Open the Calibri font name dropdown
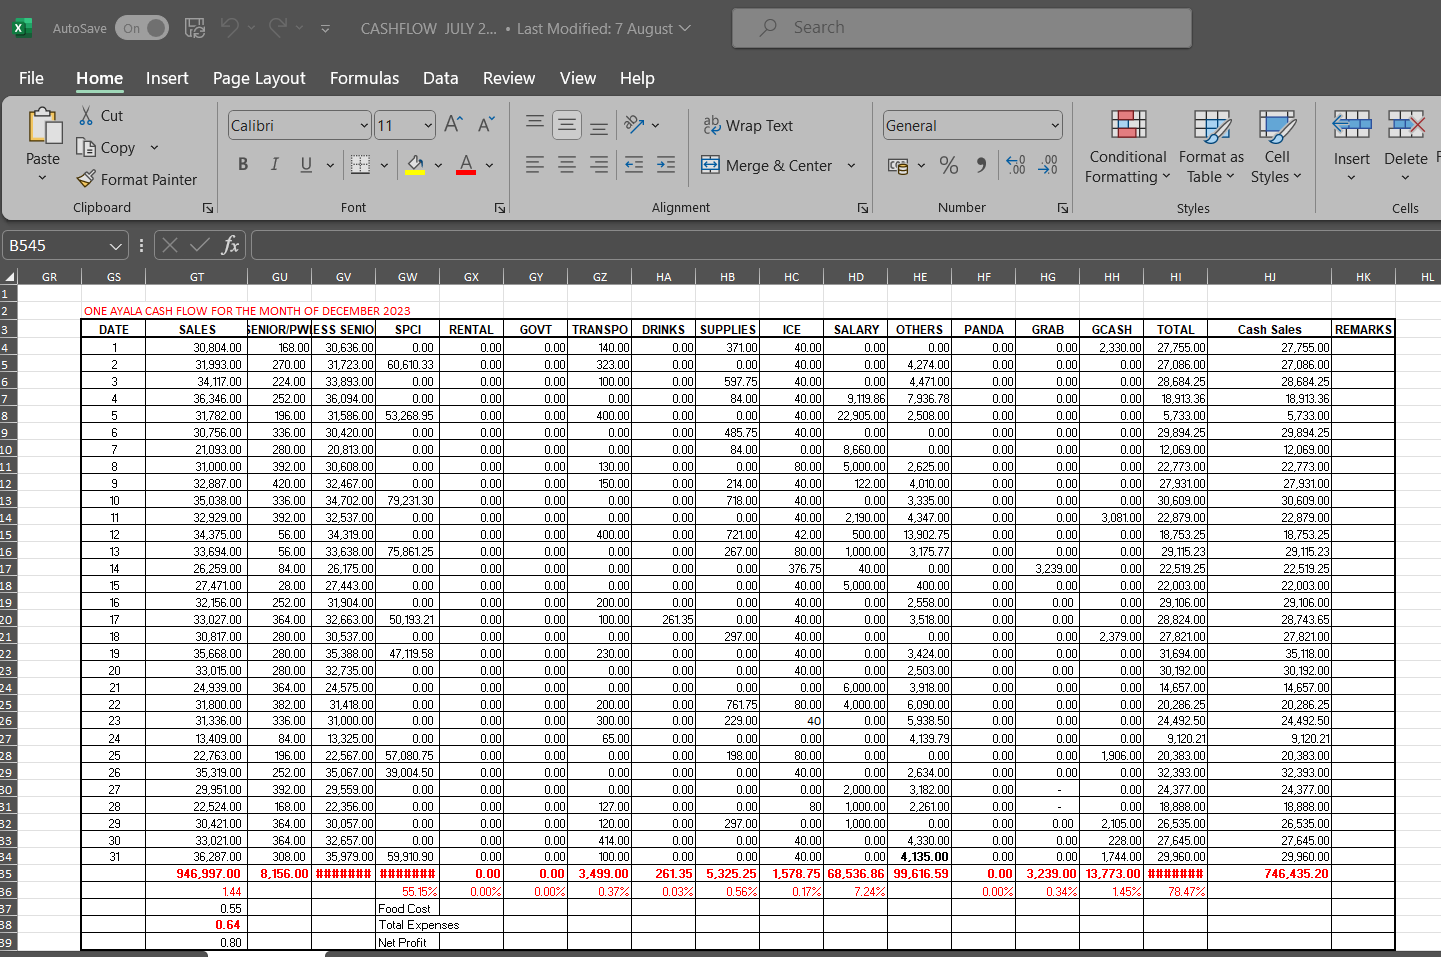 [364, 125]
